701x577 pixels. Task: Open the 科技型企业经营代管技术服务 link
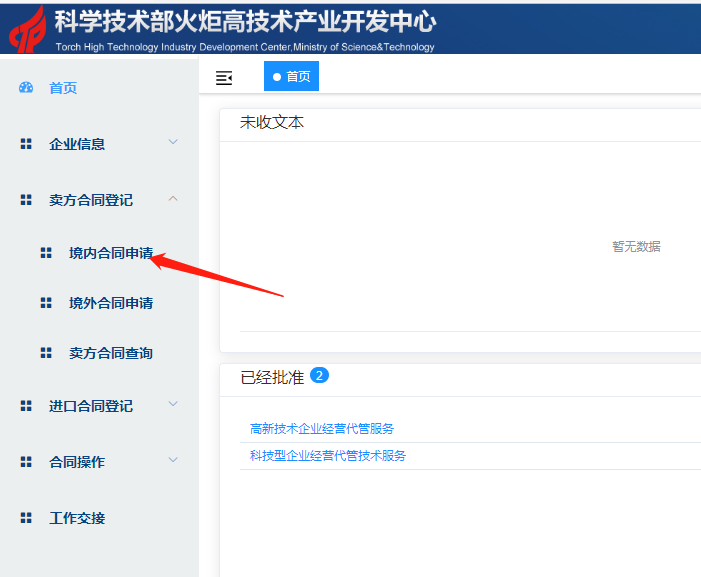(x=328, y=455)
